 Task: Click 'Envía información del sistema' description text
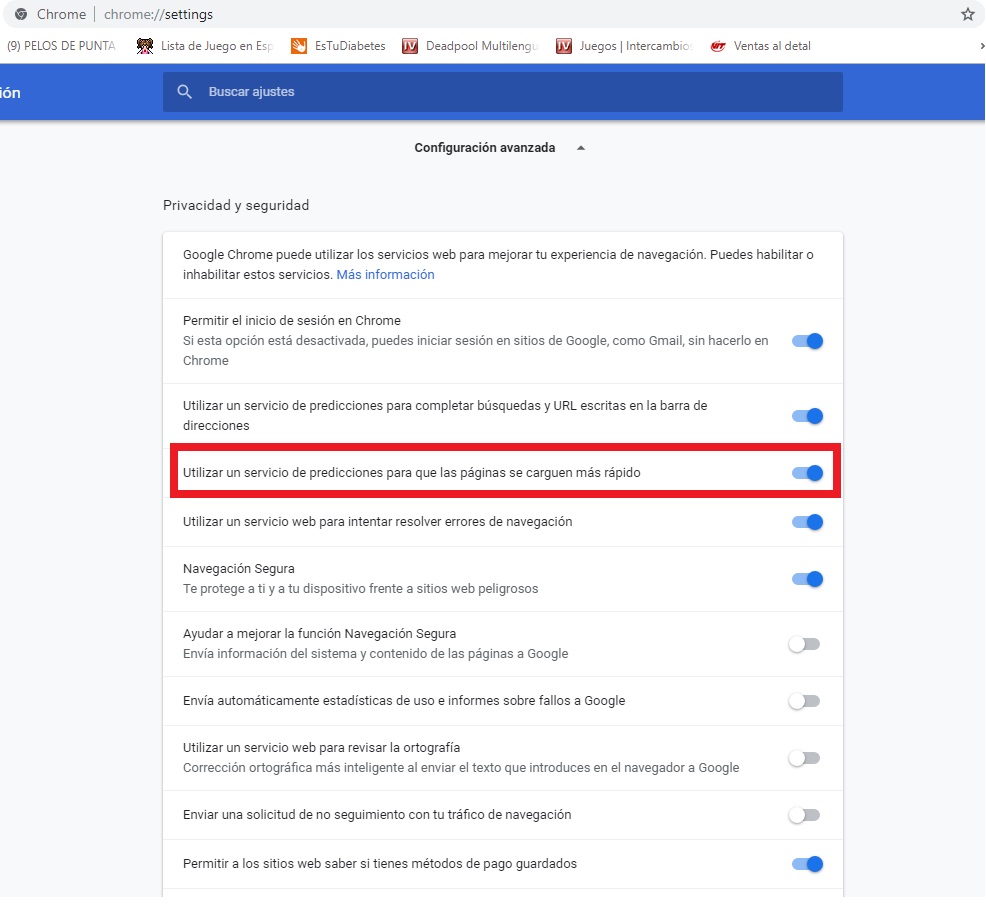[x=375, y=654]
